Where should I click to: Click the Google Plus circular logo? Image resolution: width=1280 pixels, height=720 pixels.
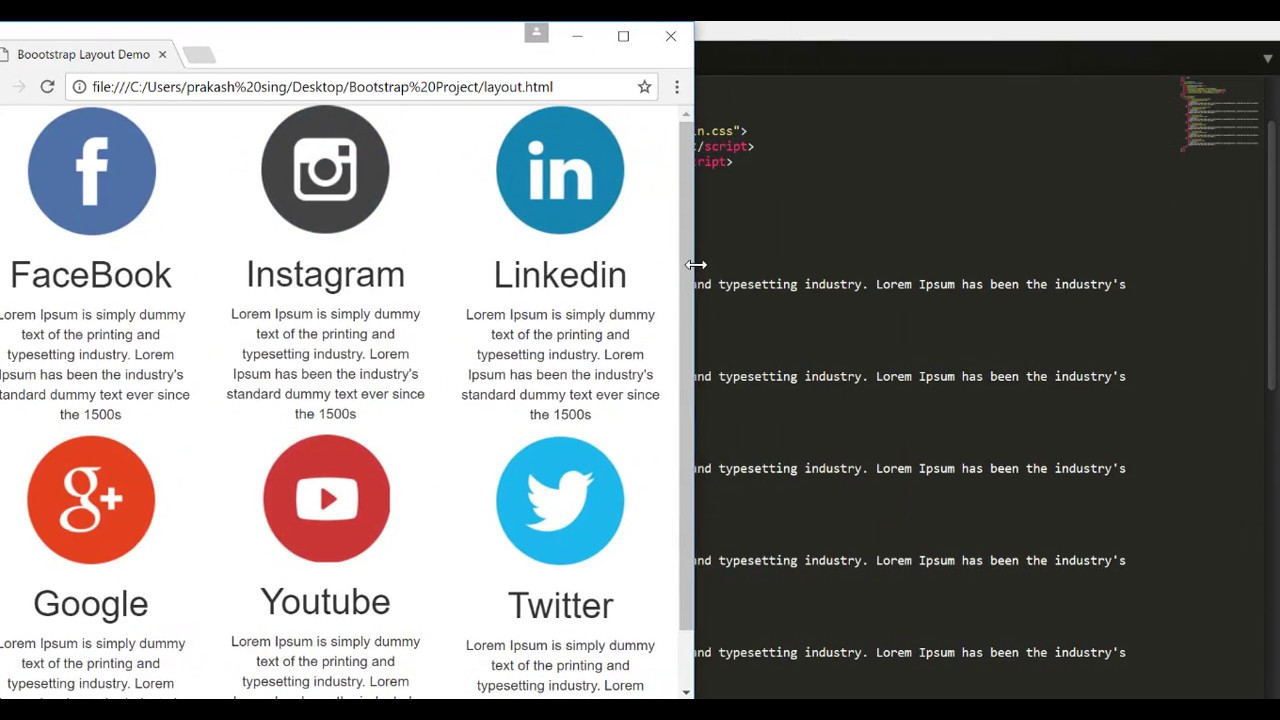tap(91, 500)
